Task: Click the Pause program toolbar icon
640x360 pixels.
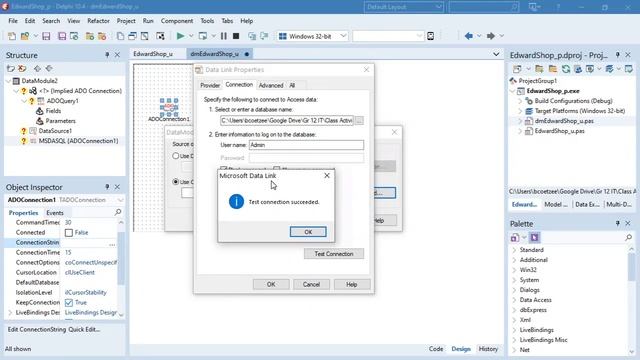Action: [224, 36]
